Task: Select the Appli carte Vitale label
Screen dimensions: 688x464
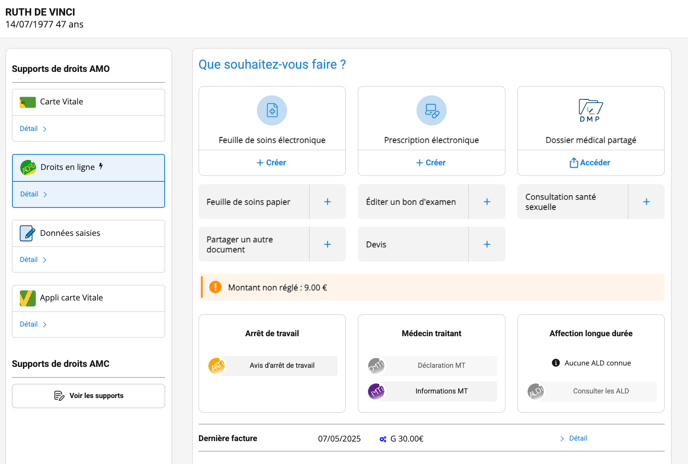Action: (71, 298)
